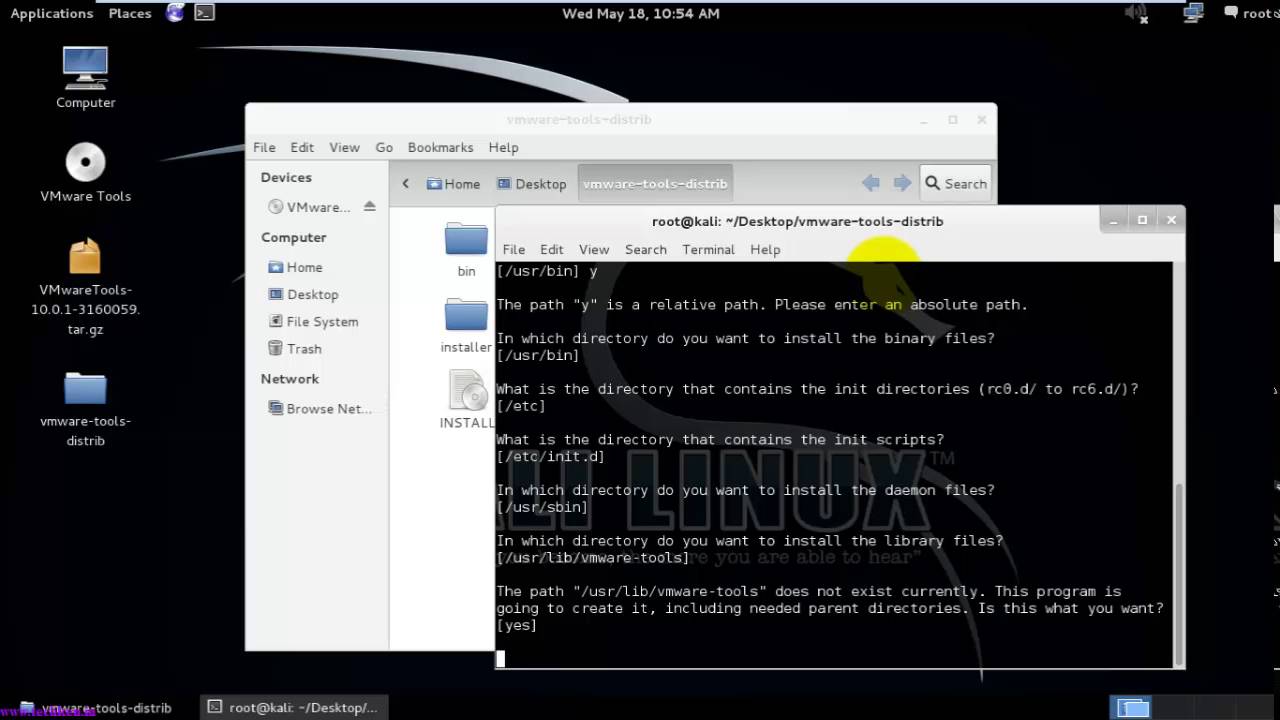Open the volume control in the top panel
The height and width of the screenshot is (720, 1280).
point(1135,13)
